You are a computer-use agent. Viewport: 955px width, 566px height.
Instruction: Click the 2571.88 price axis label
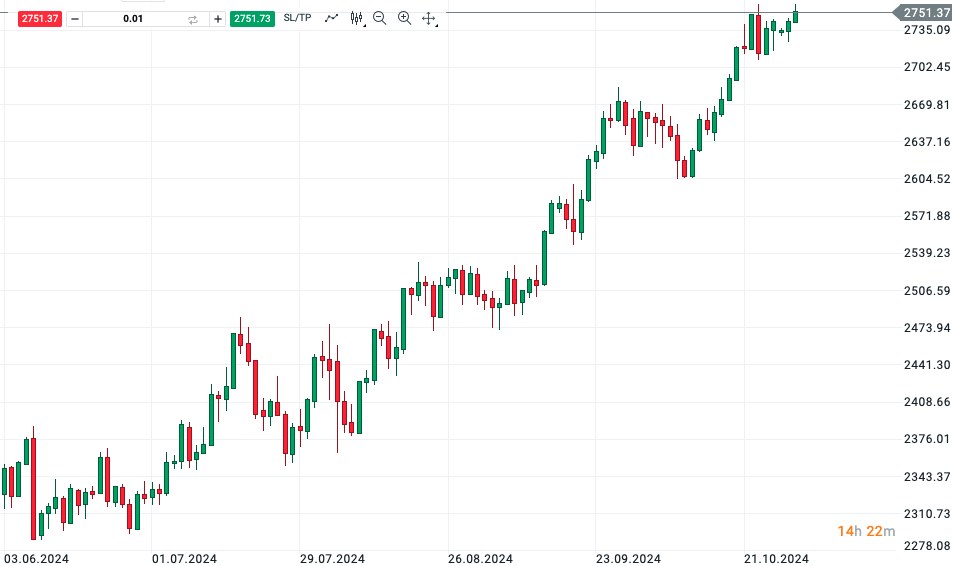point(927,216)
